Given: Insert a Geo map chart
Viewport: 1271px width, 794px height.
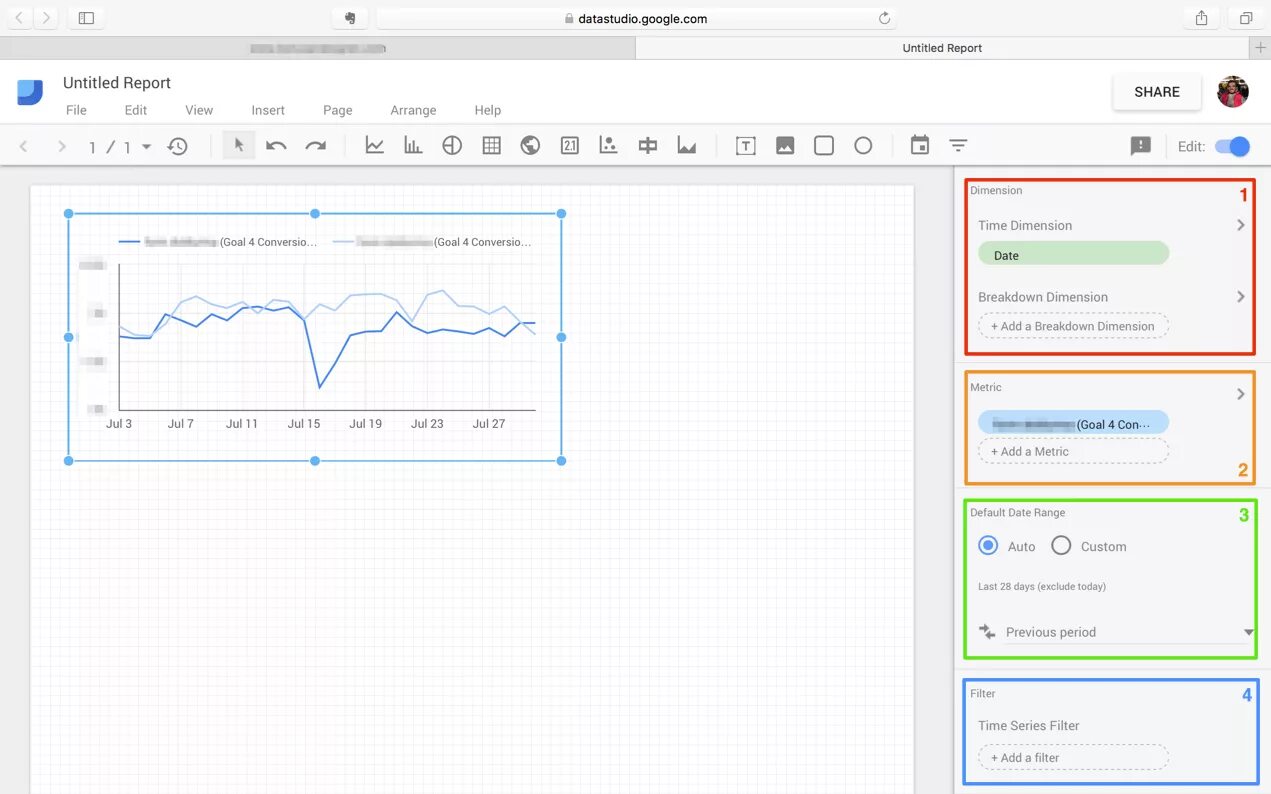Looking at the screenshot, I should point(530,146).
